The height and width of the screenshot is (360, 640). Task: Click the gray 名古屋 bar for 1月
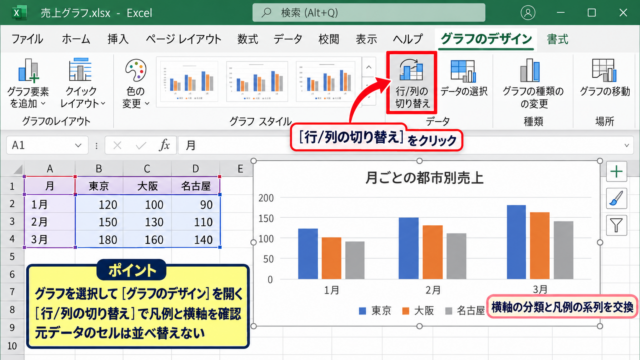pos(355,260)
